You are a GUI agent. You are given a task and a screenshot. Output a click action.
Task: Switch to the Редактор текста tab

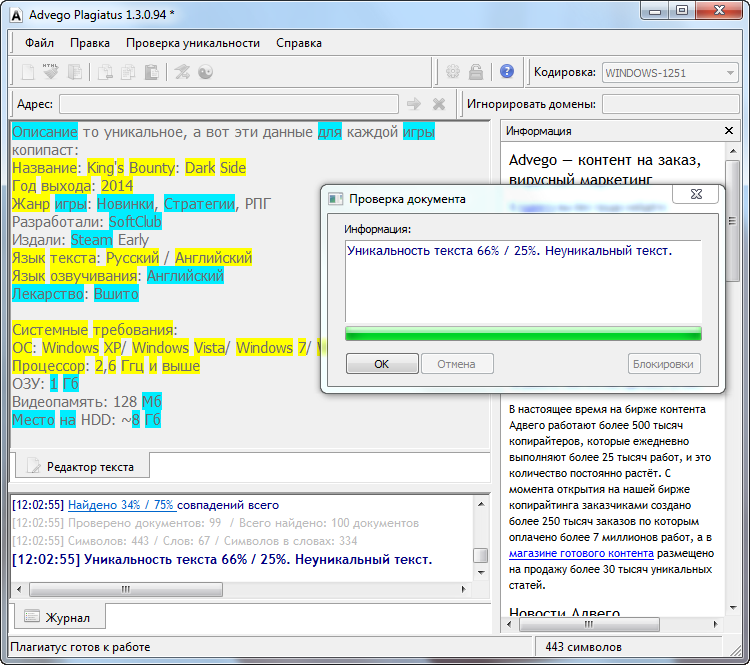[x=82, y=466]
